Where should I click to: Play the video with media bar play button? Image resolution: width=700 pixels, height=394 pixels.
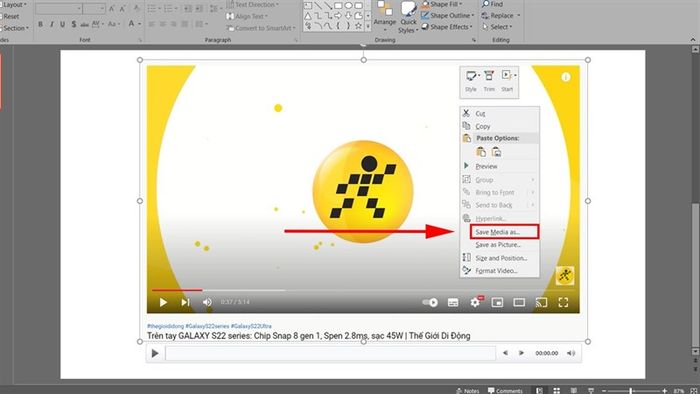[155, 353]
